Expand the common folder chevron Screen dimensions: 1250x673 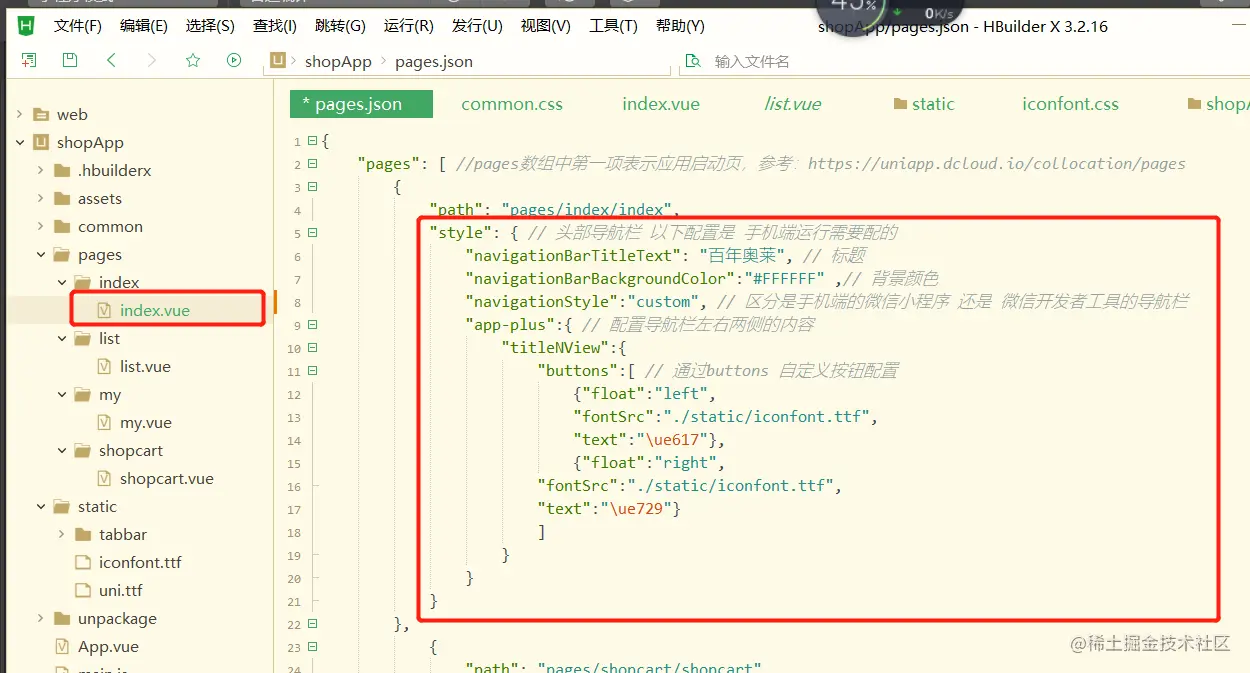pyautogui.click(x=40, y=226)
